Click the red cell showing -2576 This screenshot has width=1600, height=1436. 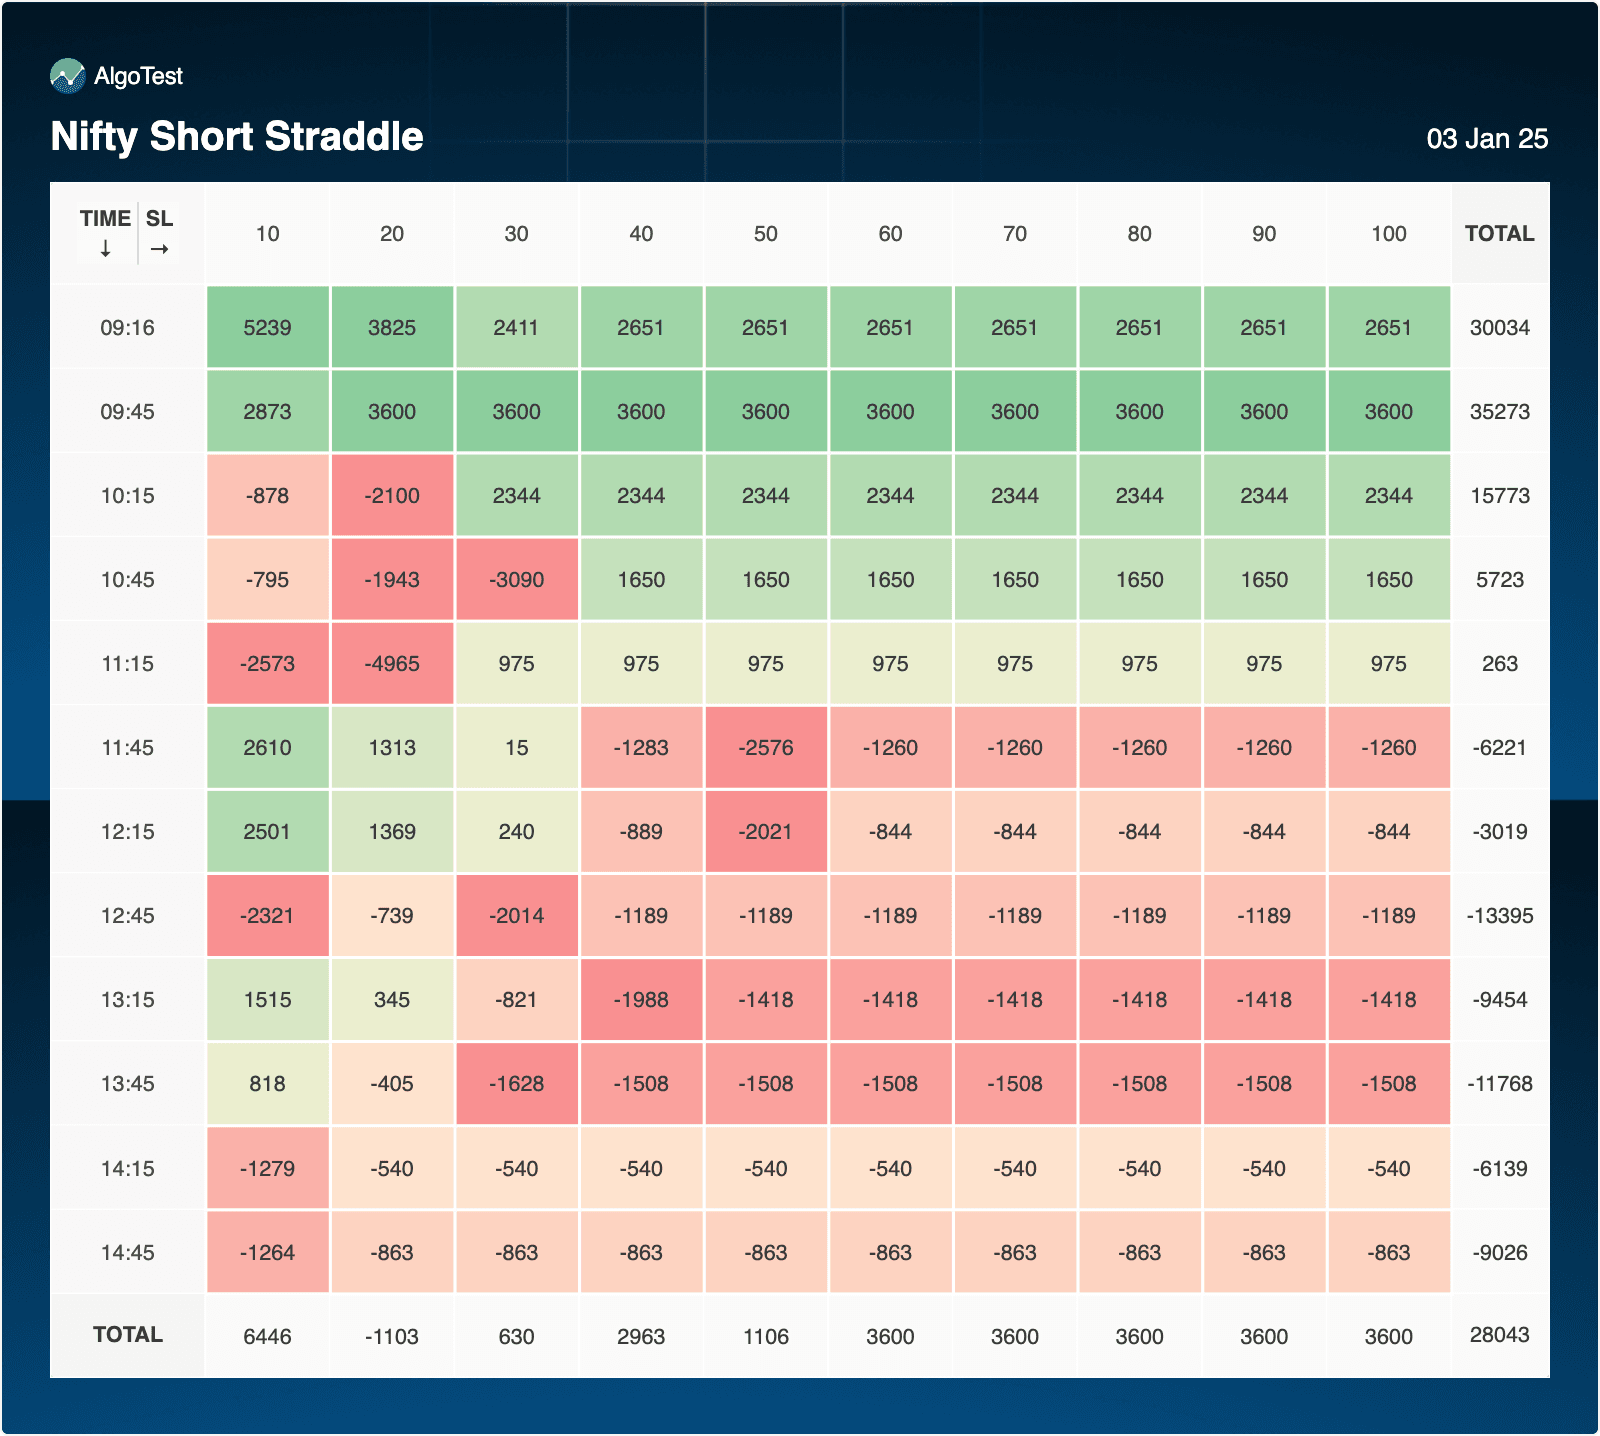[x=765, y=748]
